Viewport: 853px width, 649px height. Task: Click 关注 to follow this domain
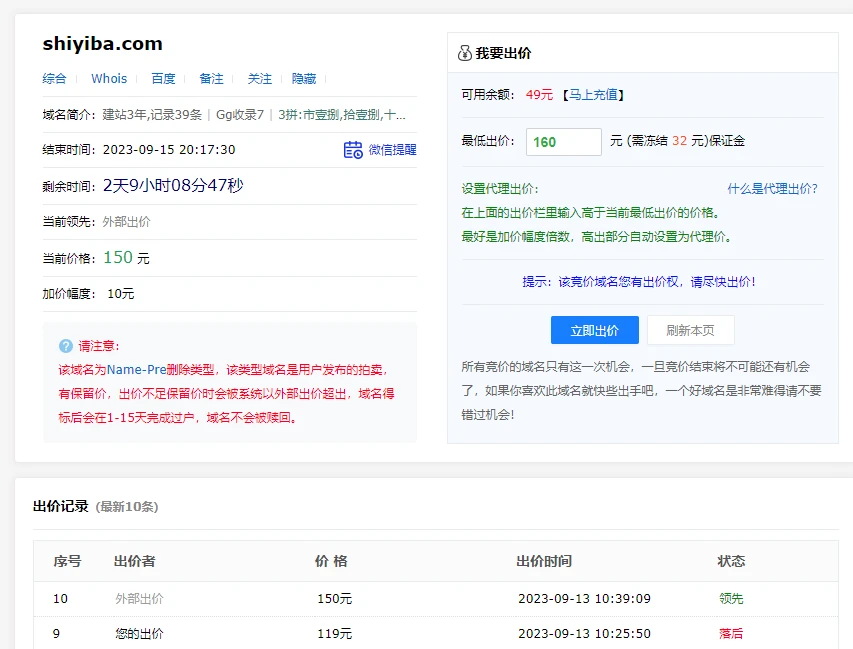[260, 79]
